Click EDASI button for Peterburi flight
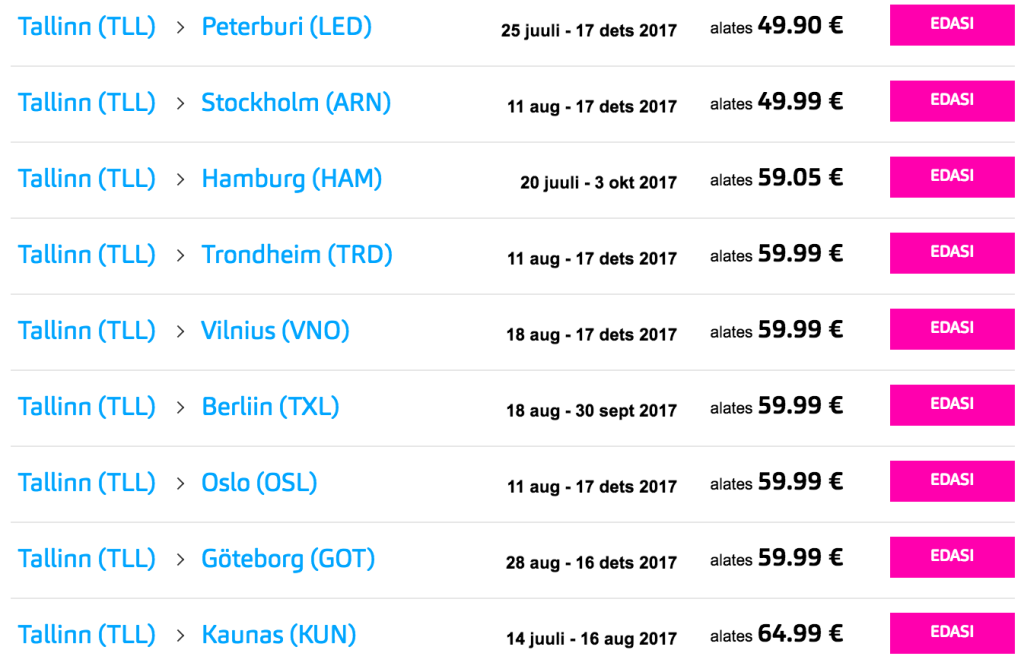 [951, 25]
